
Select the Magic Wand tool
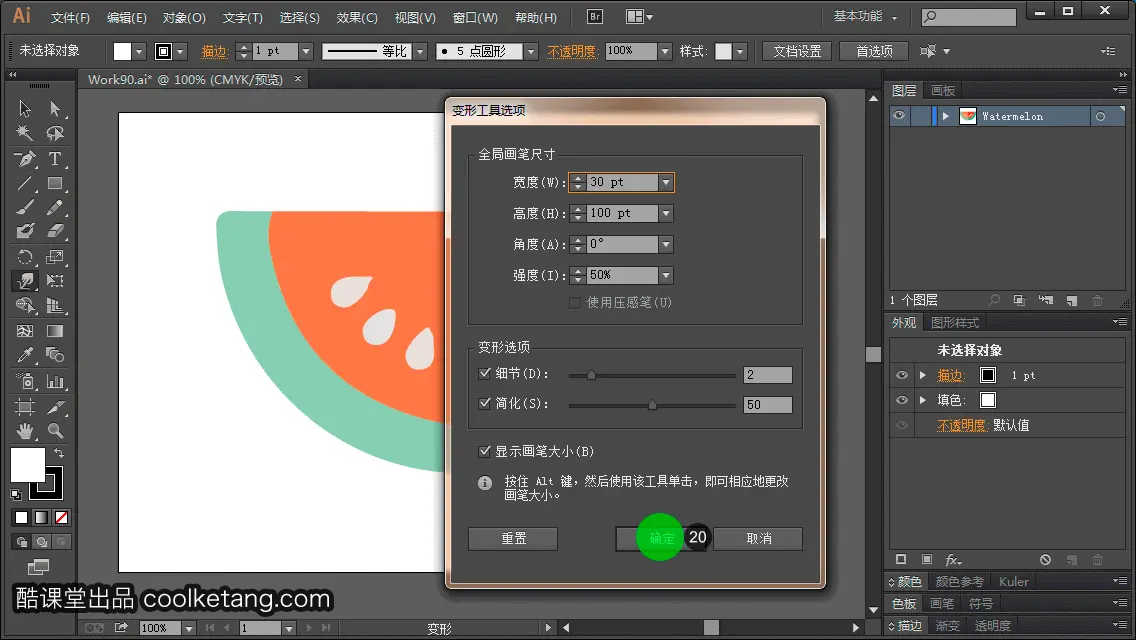pyautogui.click(x=25, y=133)
